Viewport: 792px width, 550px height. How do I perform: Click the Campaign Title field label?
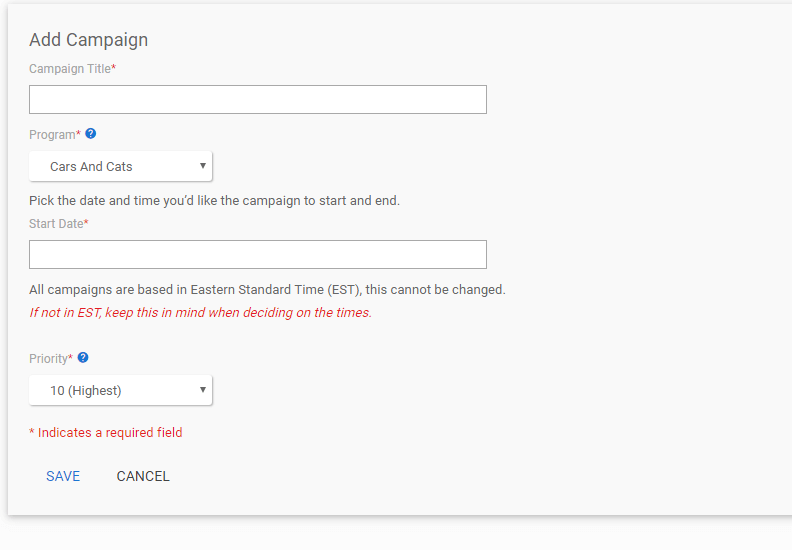72,69
